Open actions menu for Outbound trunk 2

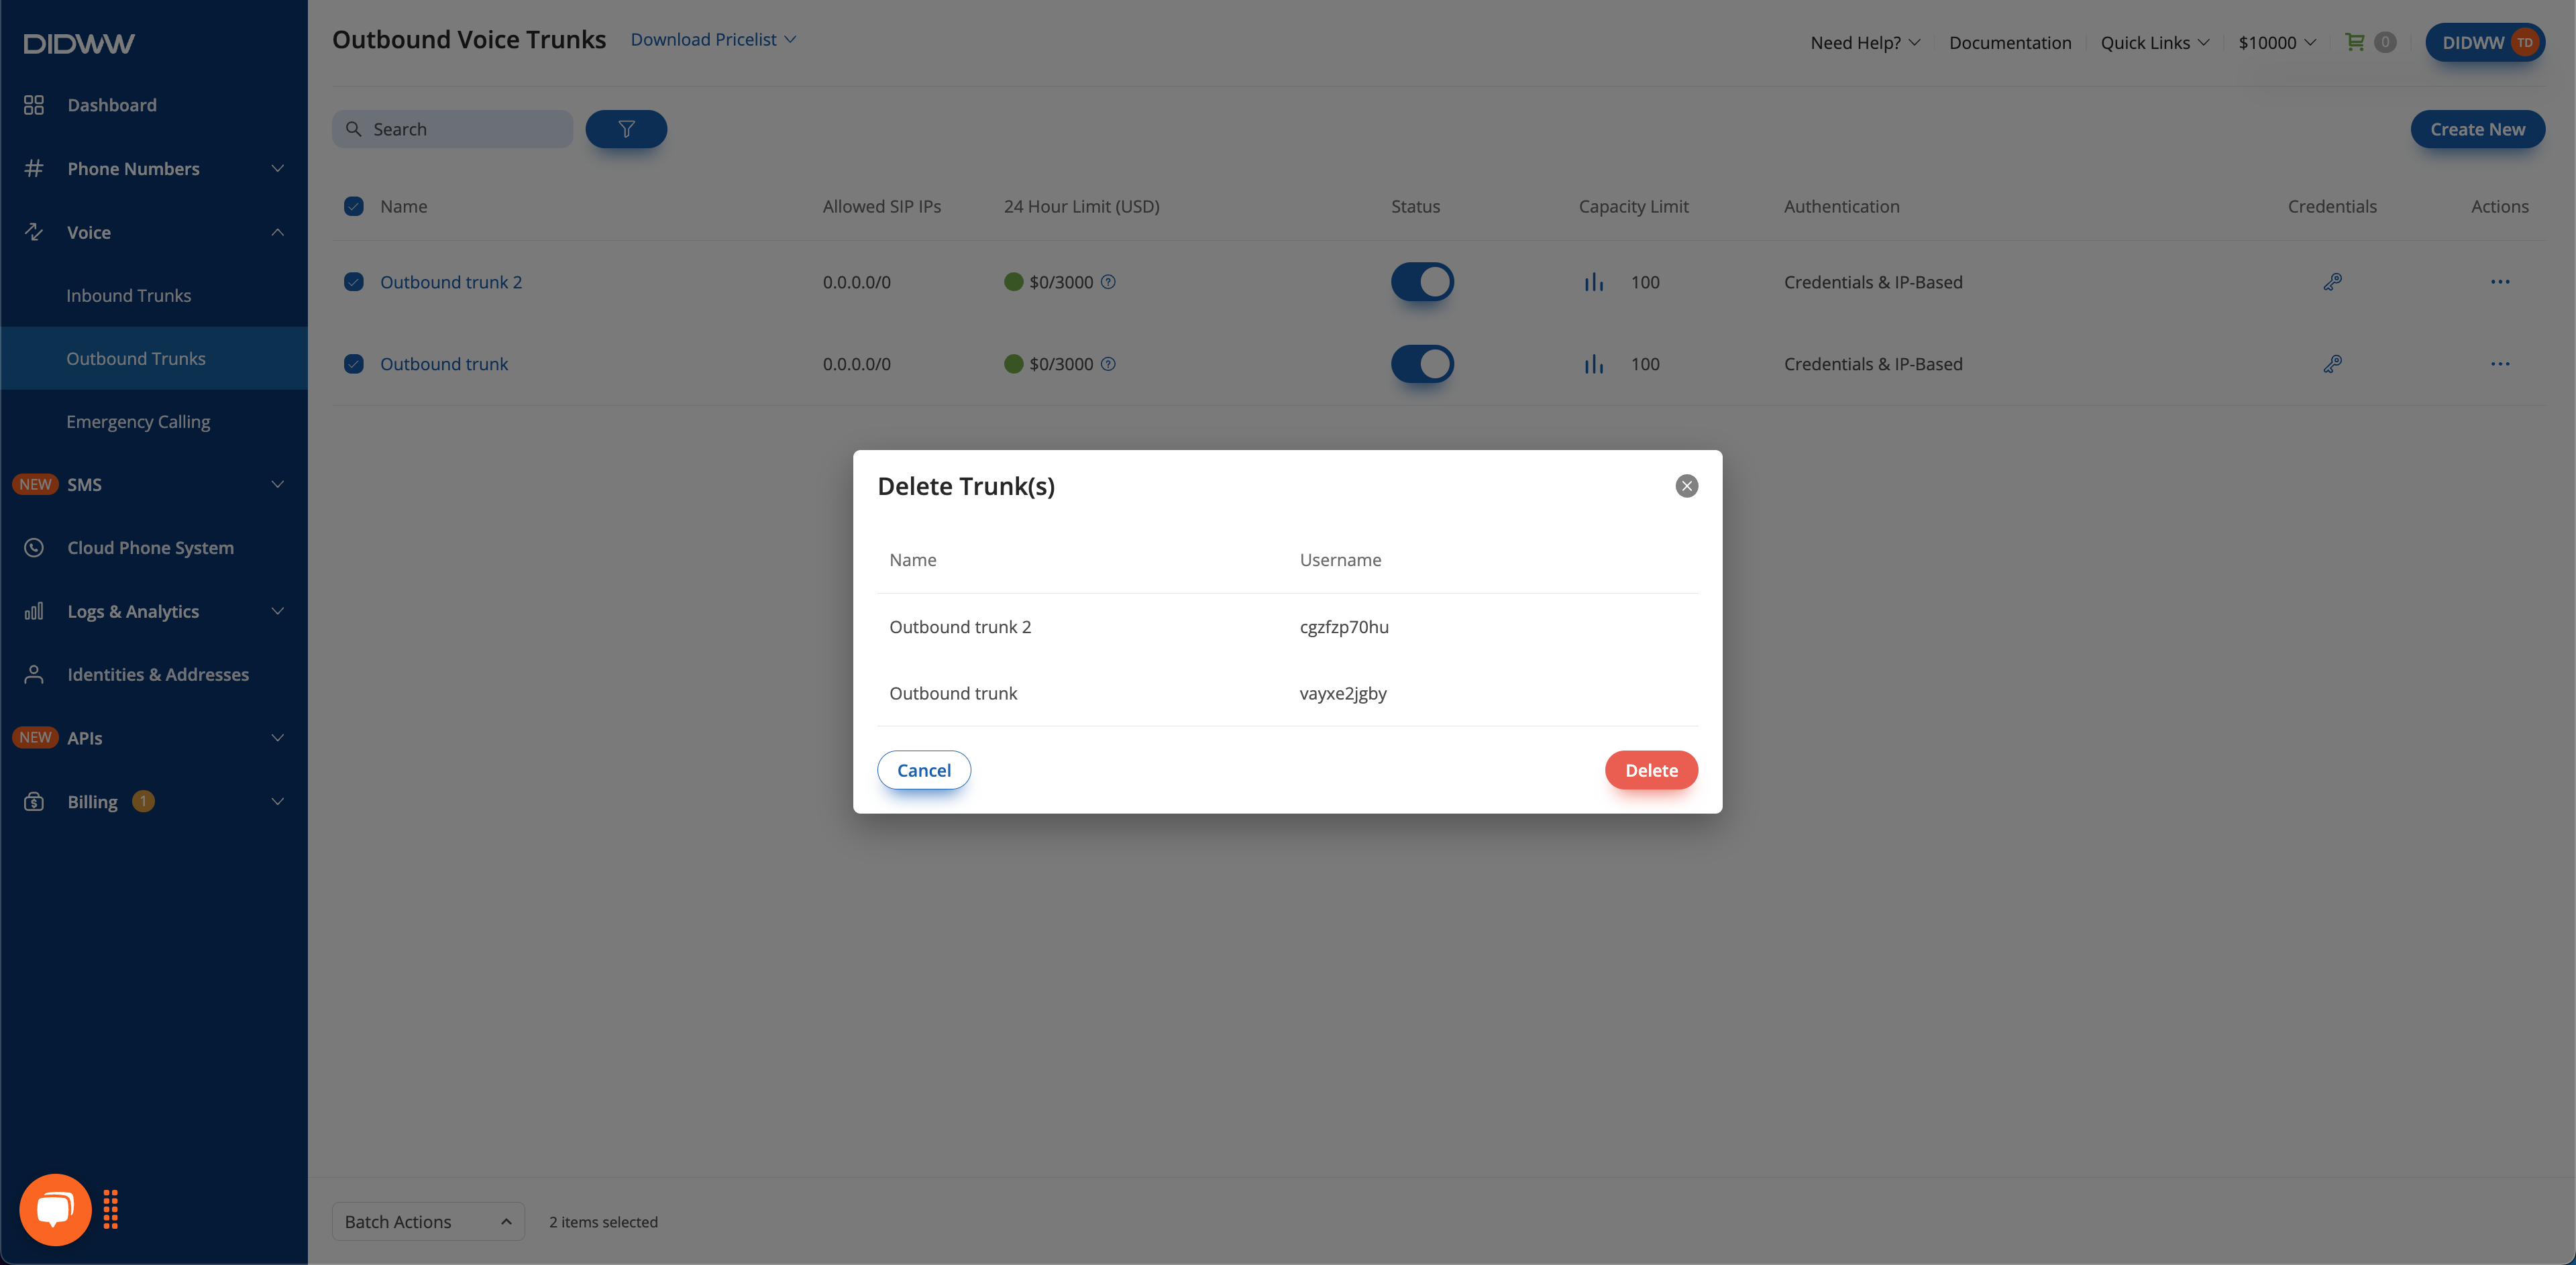pos(2500,282)
